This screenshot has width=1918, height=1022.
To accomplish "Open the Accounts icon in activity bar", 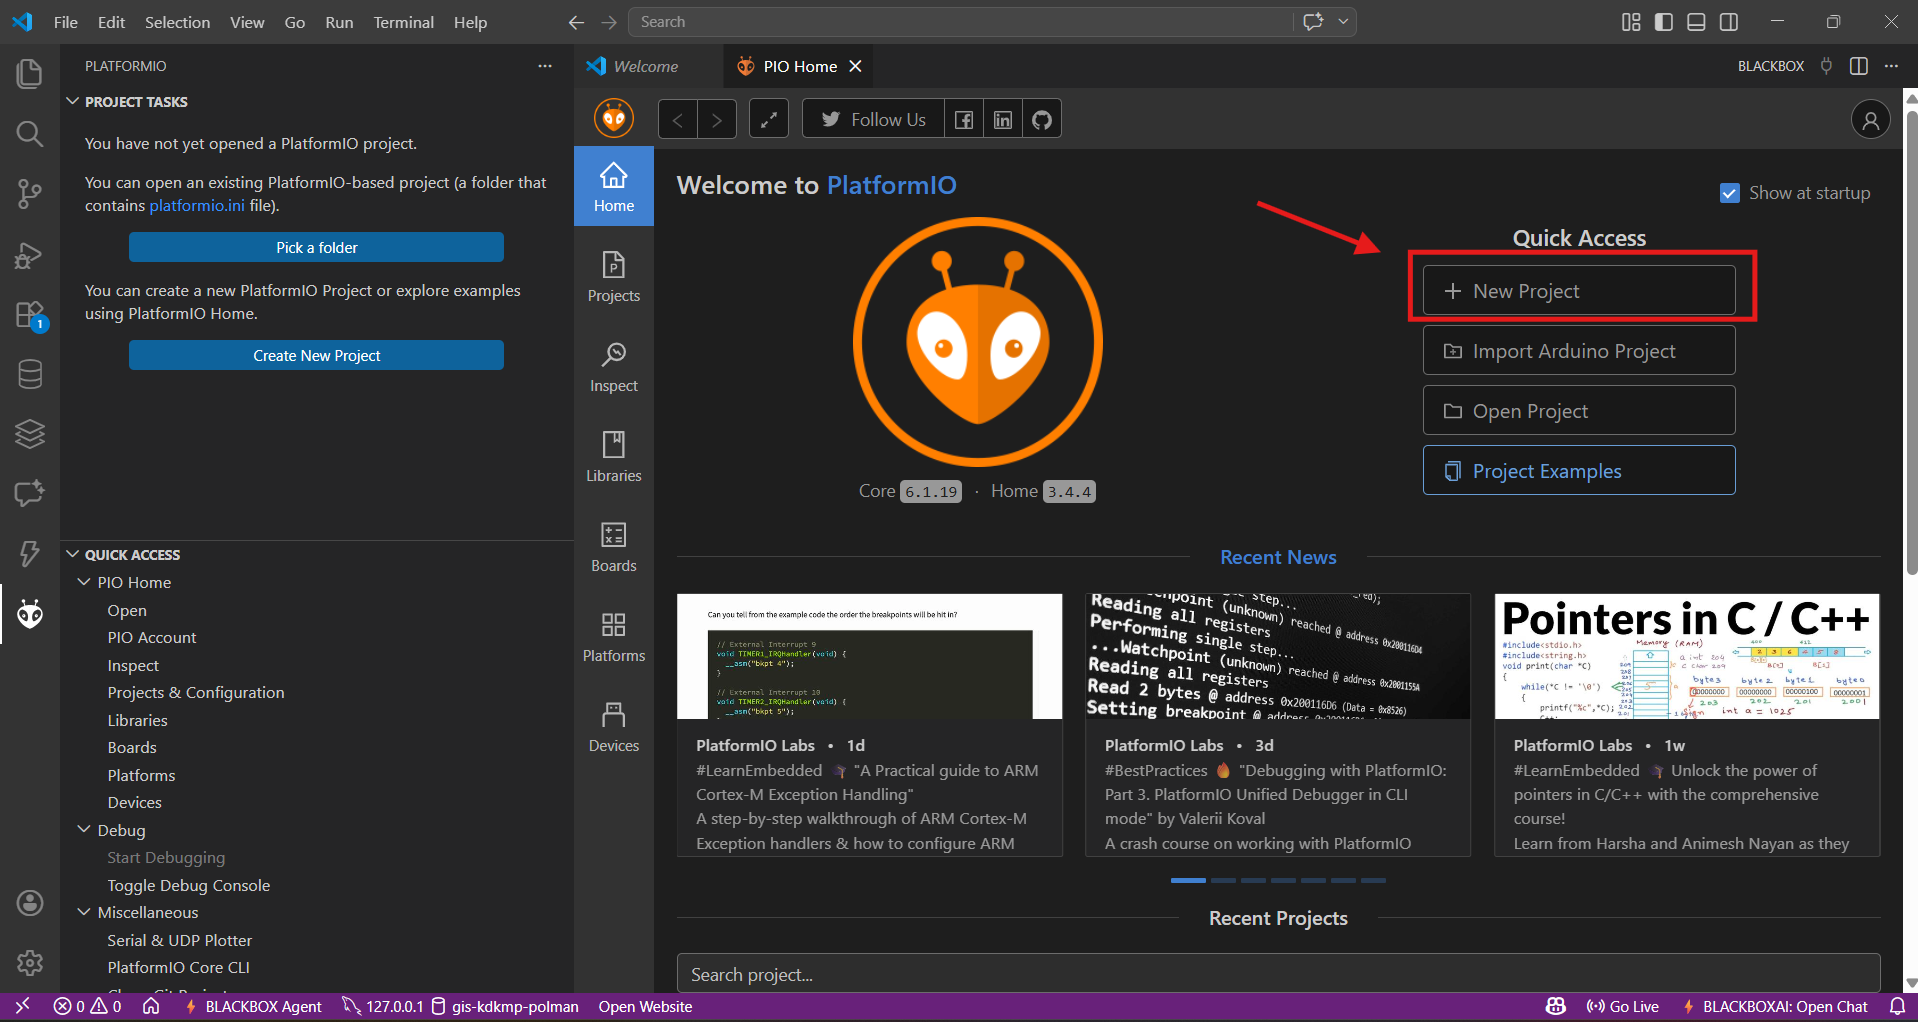I will point(30,903).
